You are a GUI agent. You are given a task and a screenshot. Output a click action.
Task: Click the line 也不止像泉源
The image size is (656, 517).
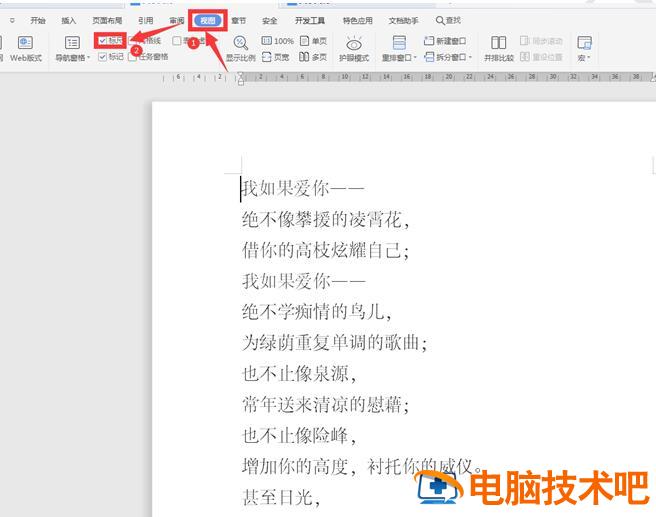click(299, 374)
